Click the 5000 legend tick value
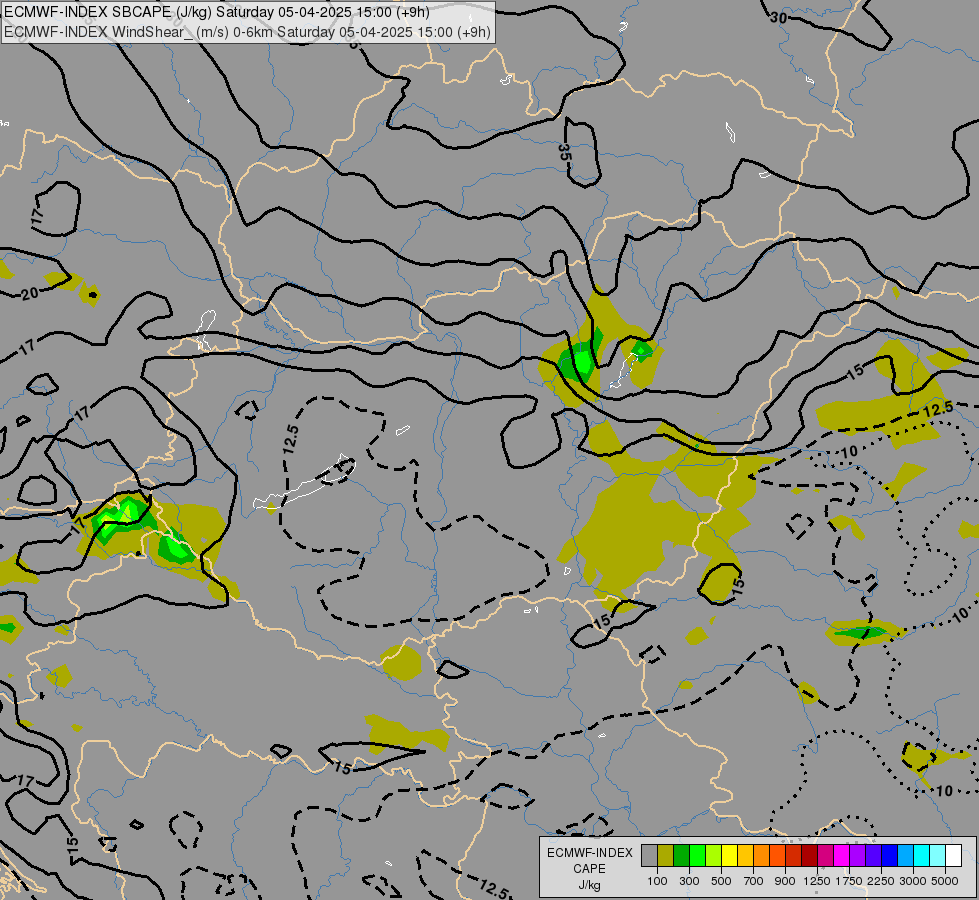The width and height of the screenshot is (979, 900). pos(945,881)
